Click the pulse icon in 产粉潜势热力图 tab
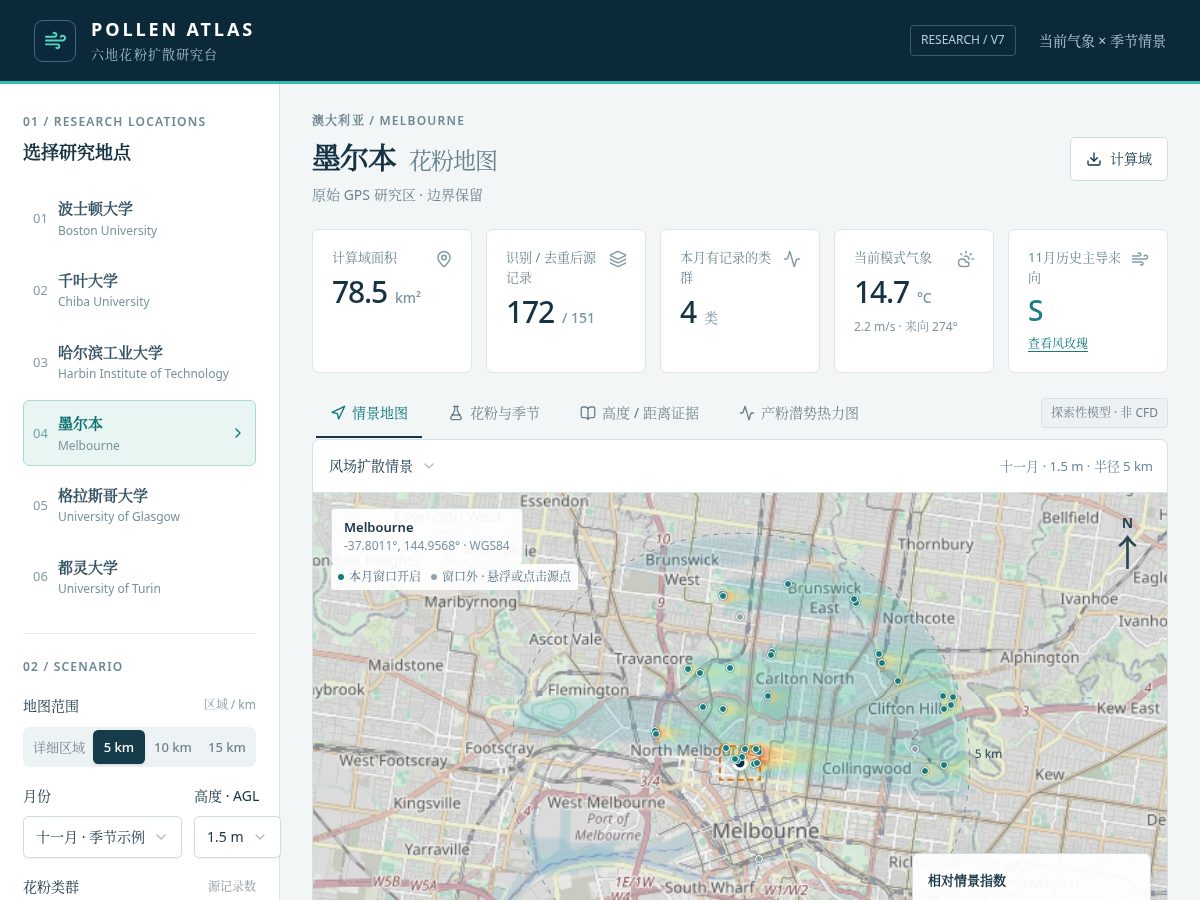Viewport: 1200px width, 900px height. (746, 413)
